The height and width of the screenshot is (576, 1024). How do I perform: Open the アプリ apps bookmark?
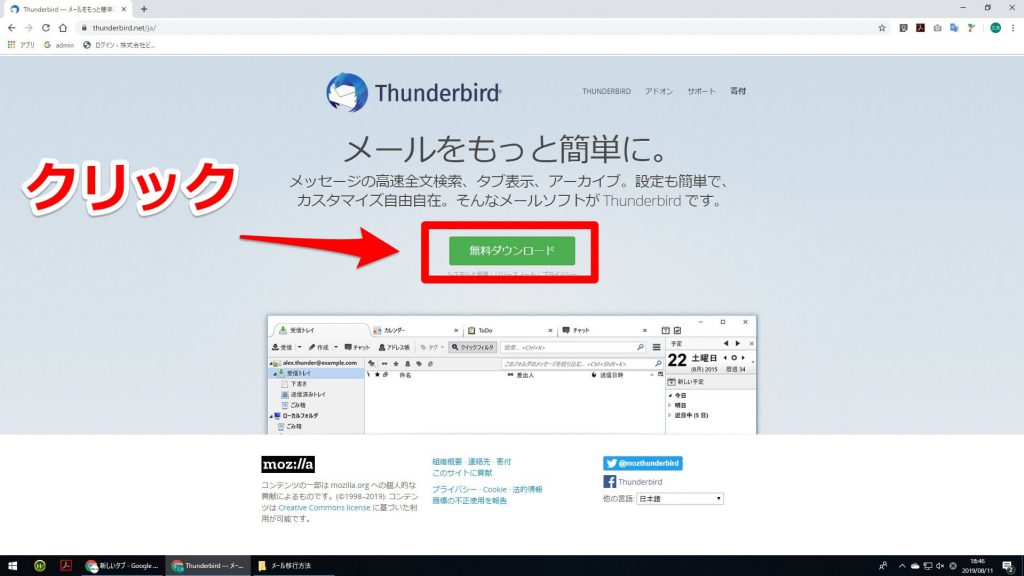pos(22,45)
